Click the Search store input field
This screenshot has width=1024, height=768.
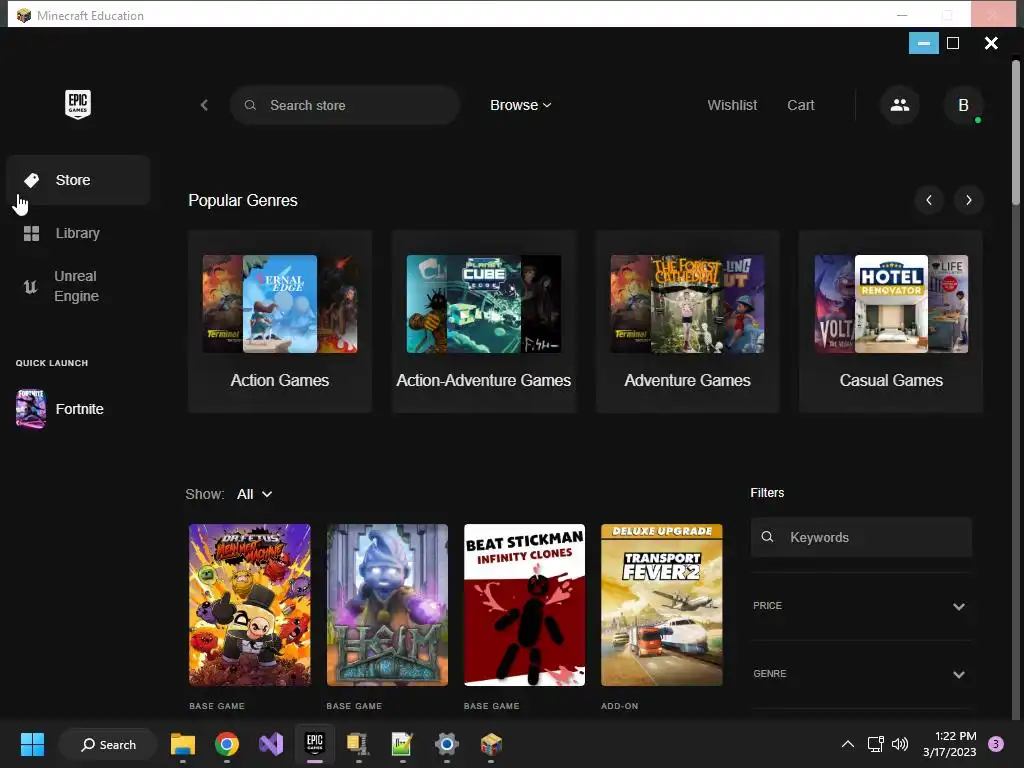pos(345,105)
